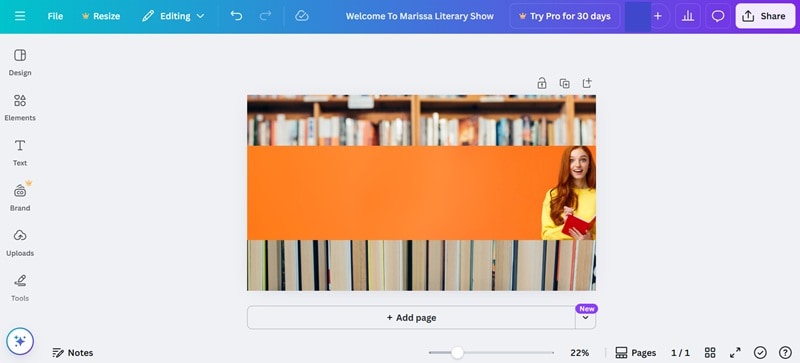The width and height of the screenshot is (800, 363).
Task: Share the design
Action: click(x=765, y=16)
